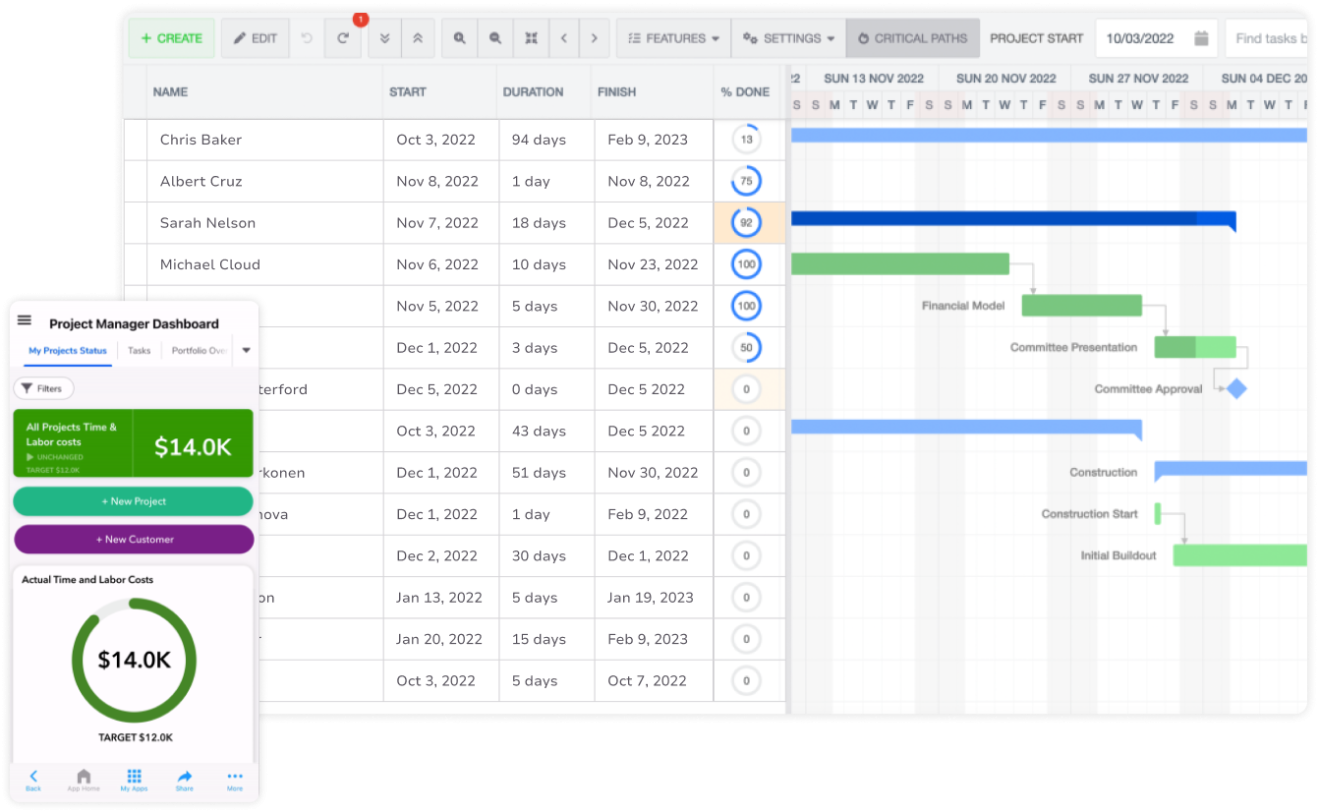The height and width of the screenshot is (812, 1320).
Task: Click Sarah Nelson's 92 percent progress circle
Action: click(x=746, y=223)
